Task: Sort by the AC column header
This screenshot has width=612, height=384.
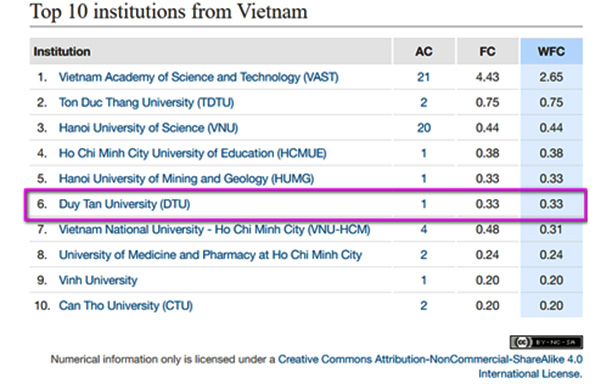Action: (x=423, y=51)
